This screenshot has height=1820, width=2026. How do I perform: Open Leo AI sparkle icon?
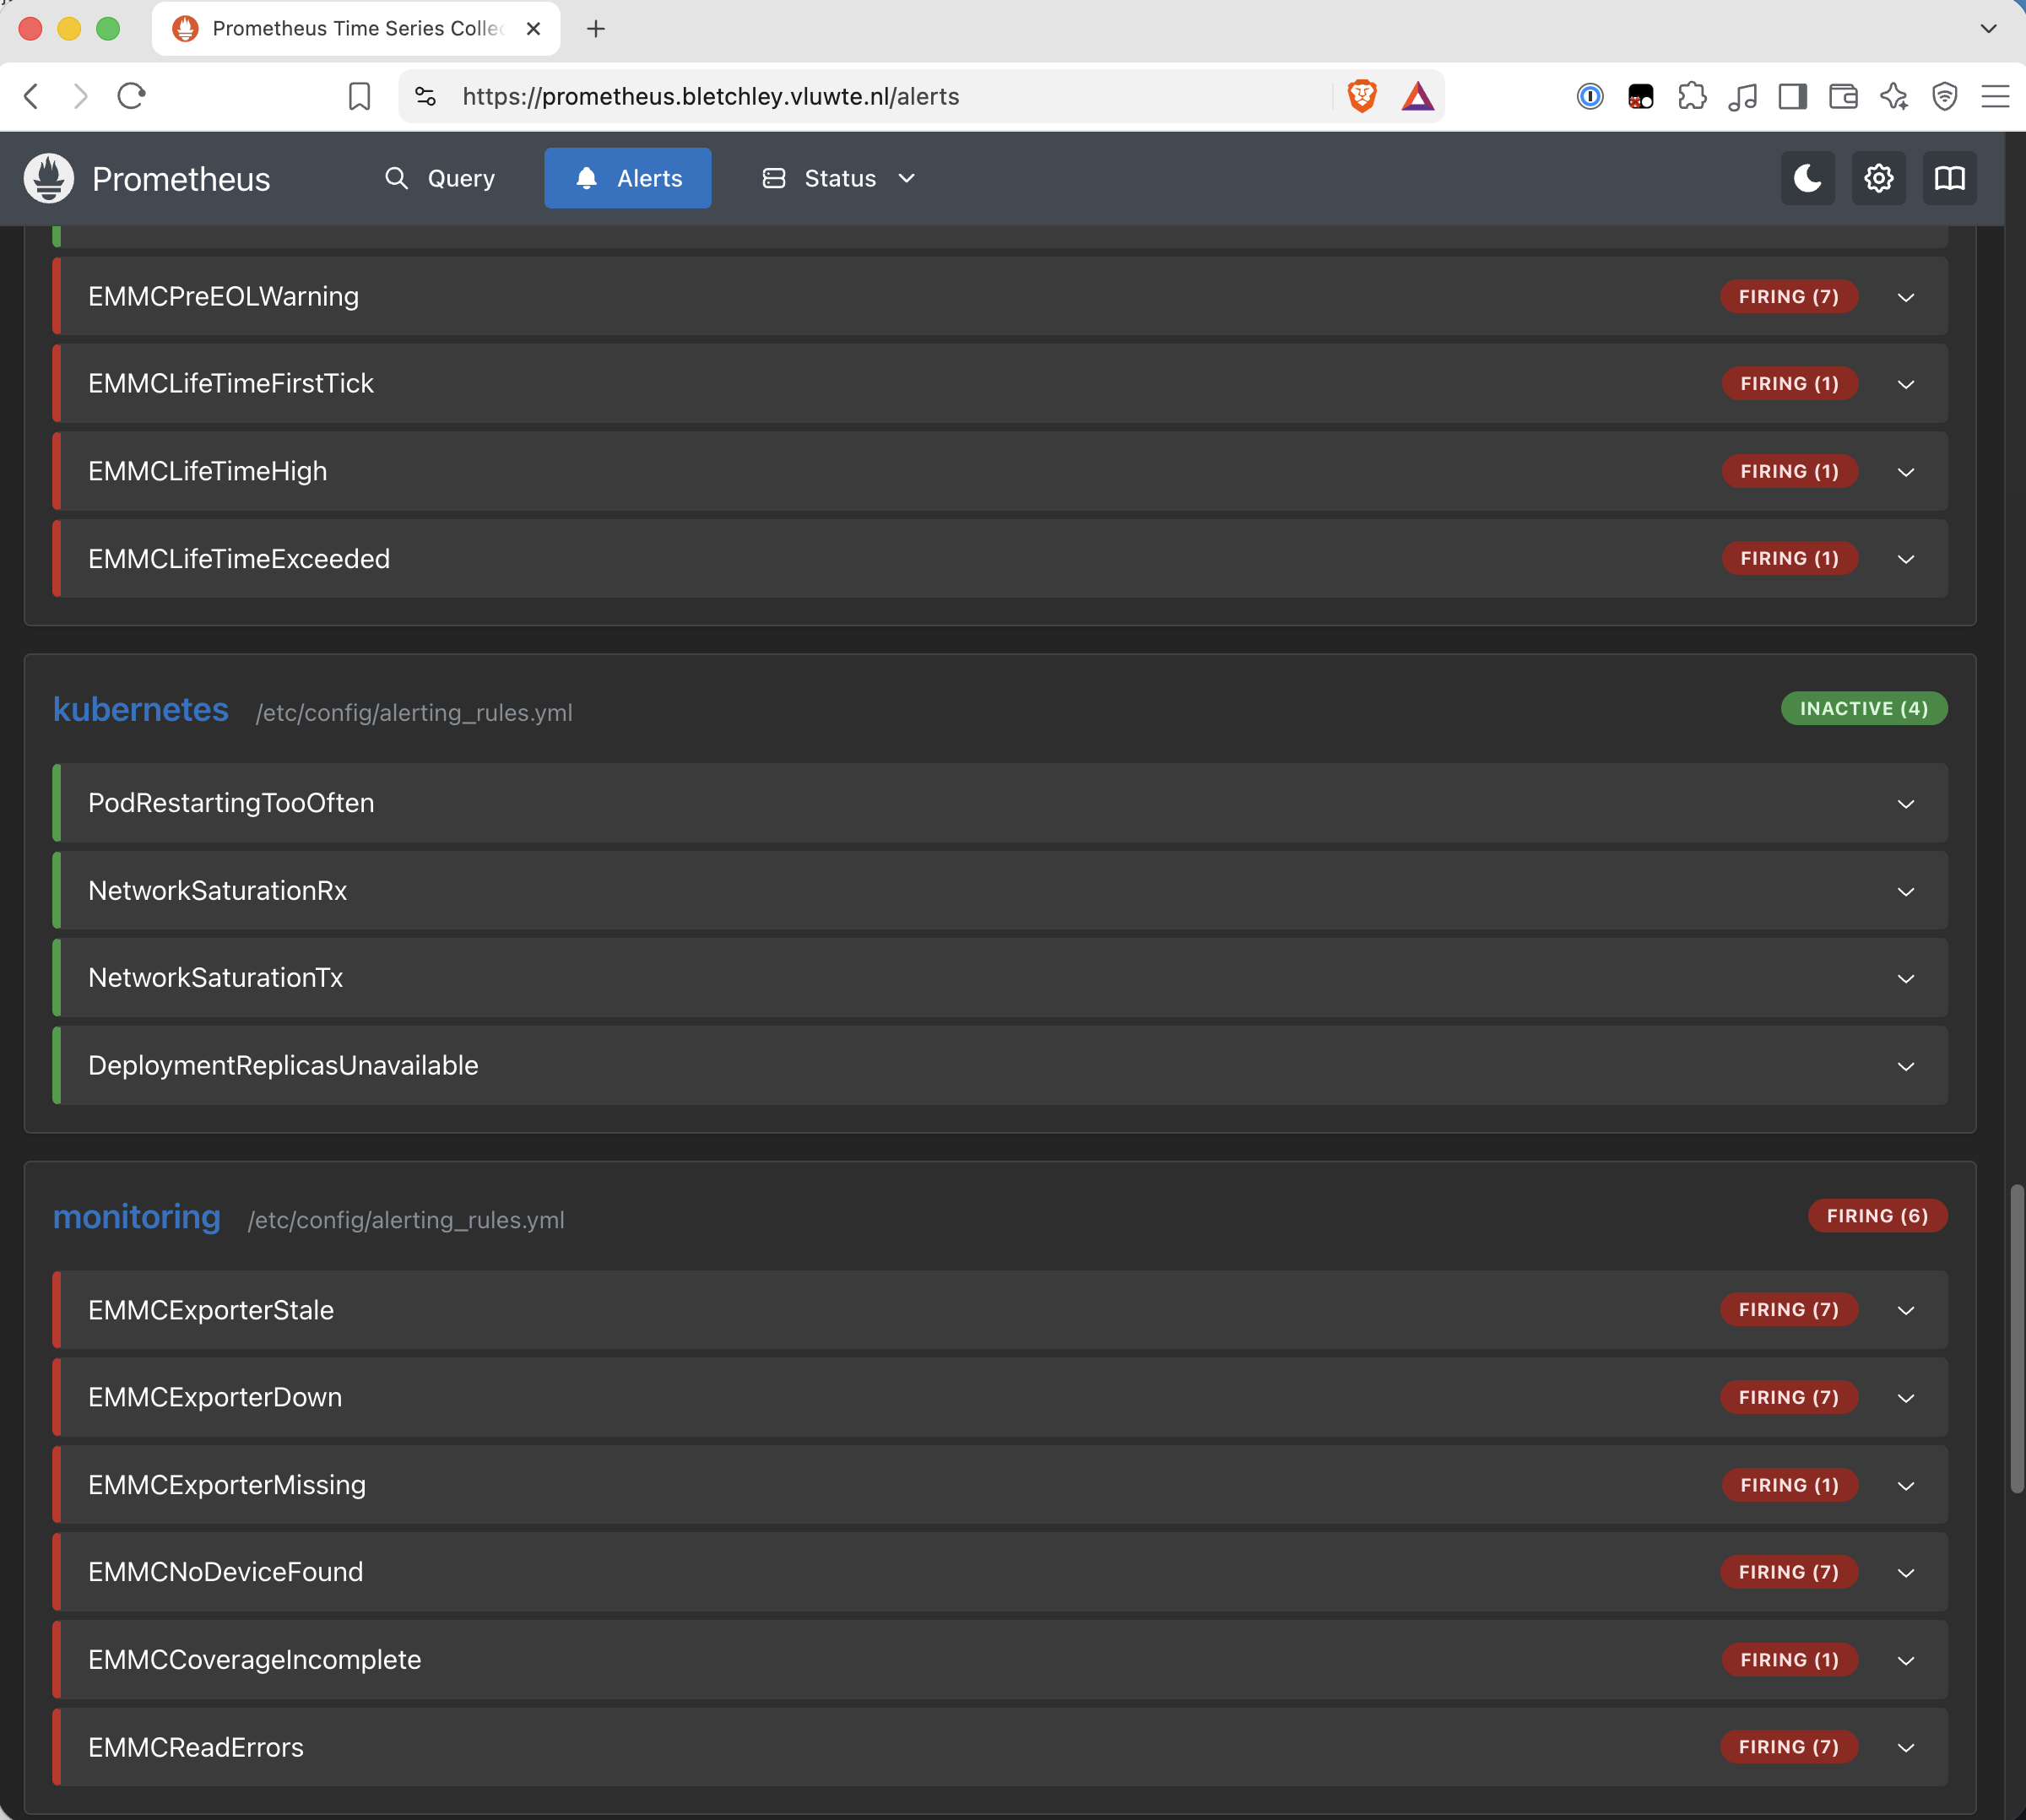1893,96
